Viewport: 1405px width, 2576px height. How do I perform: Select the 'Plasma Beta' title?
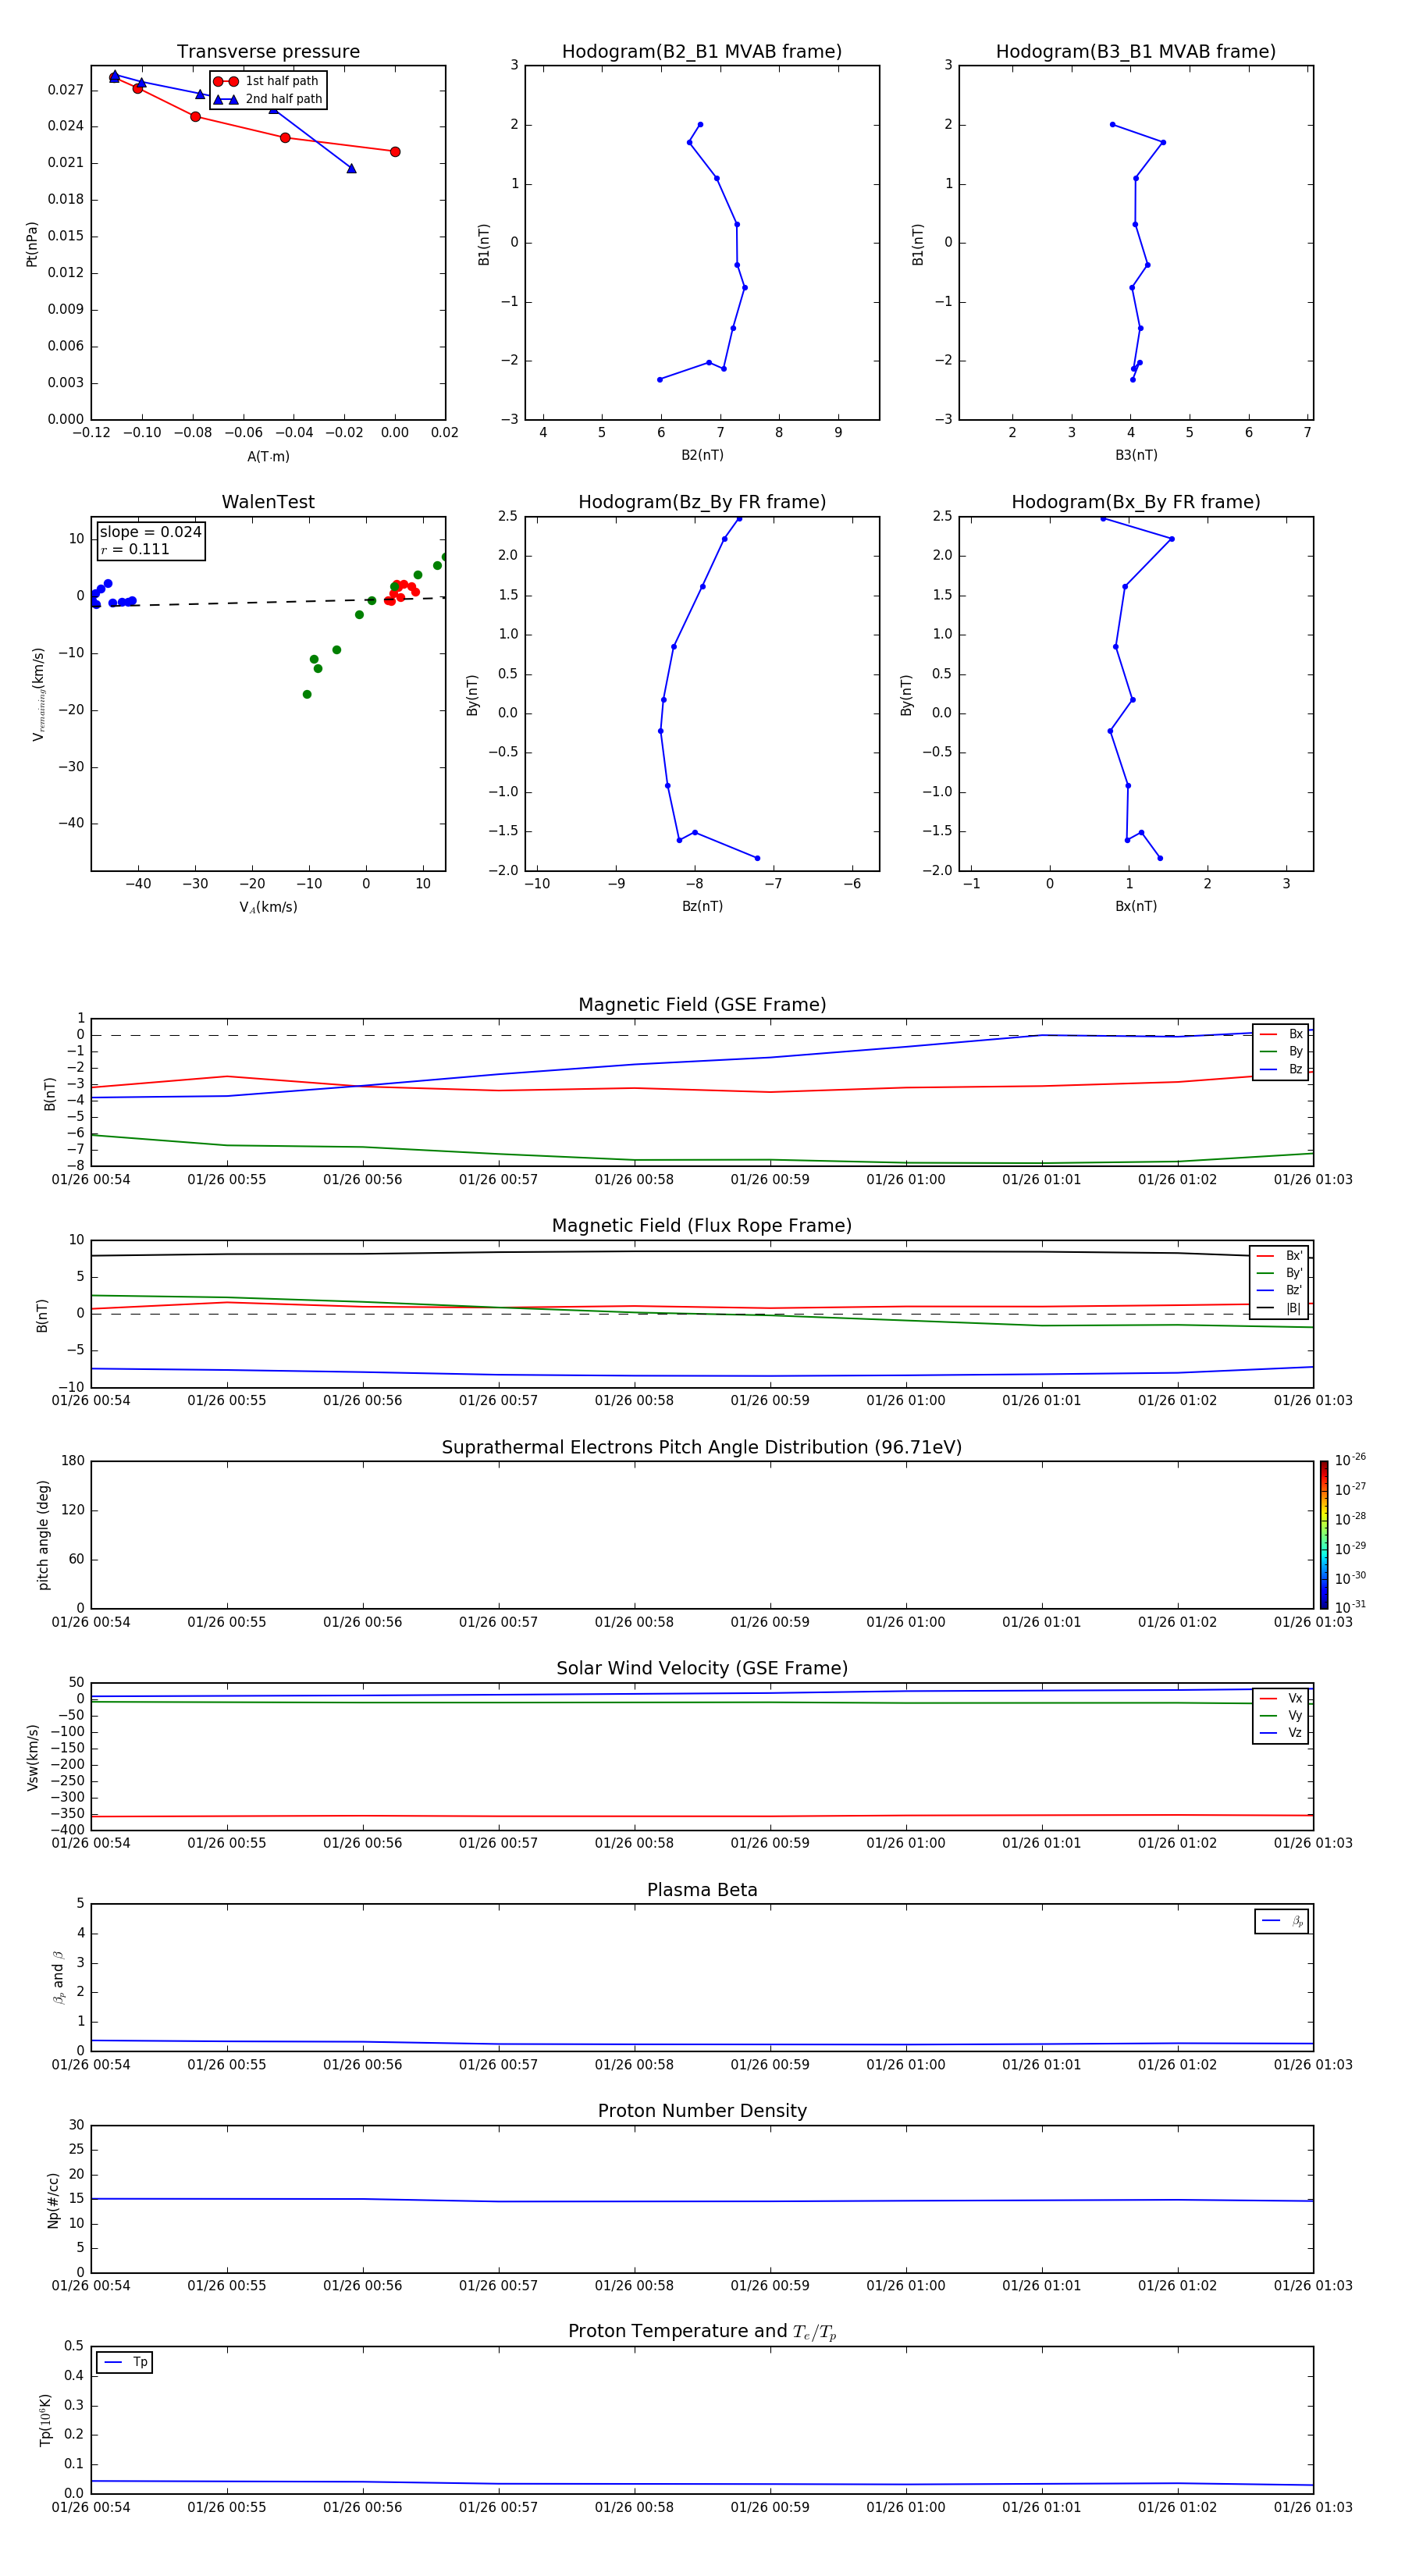coord(702,1890)
